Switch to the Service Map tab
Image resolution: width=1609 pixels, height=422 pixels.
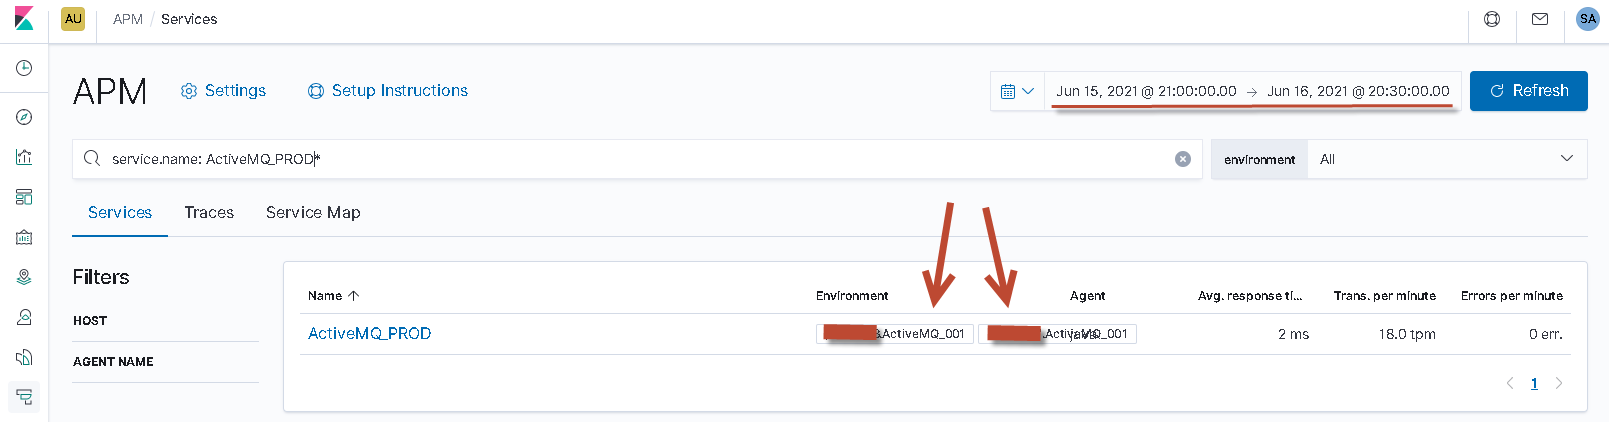[313, 212]
